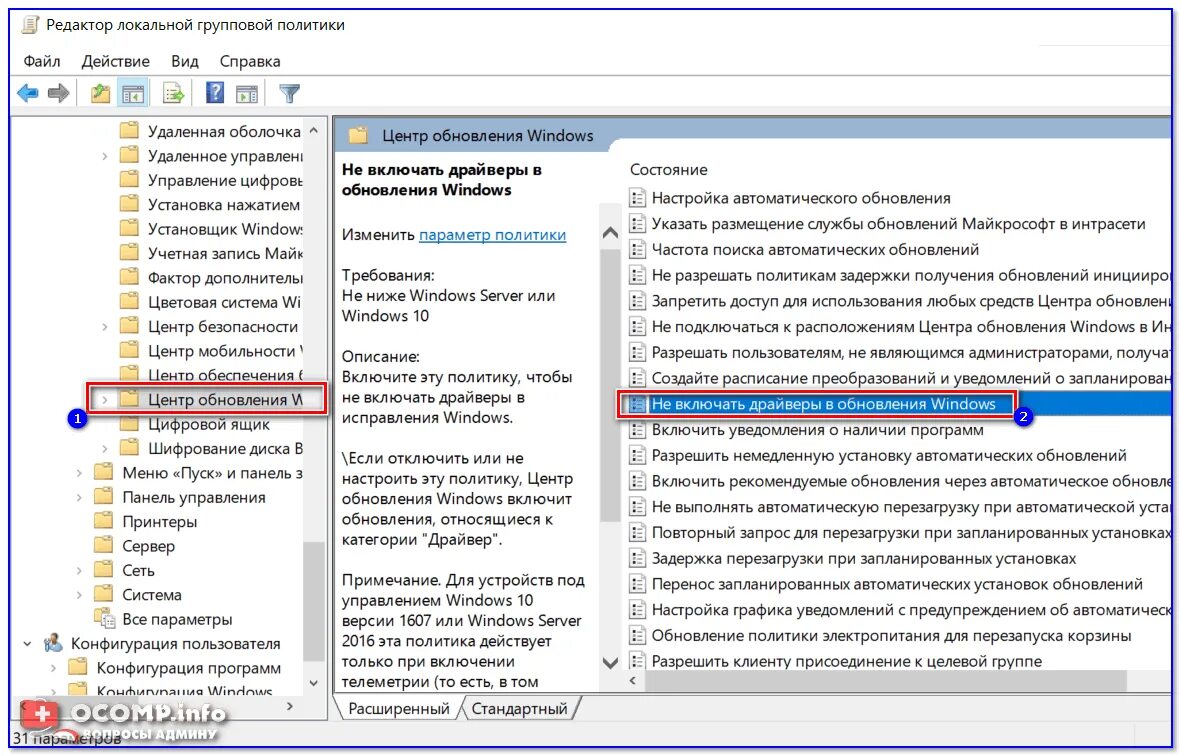Expand the Центр безопасности tree node
This screenshot has width=1181, height=756.
click(105, 327)
